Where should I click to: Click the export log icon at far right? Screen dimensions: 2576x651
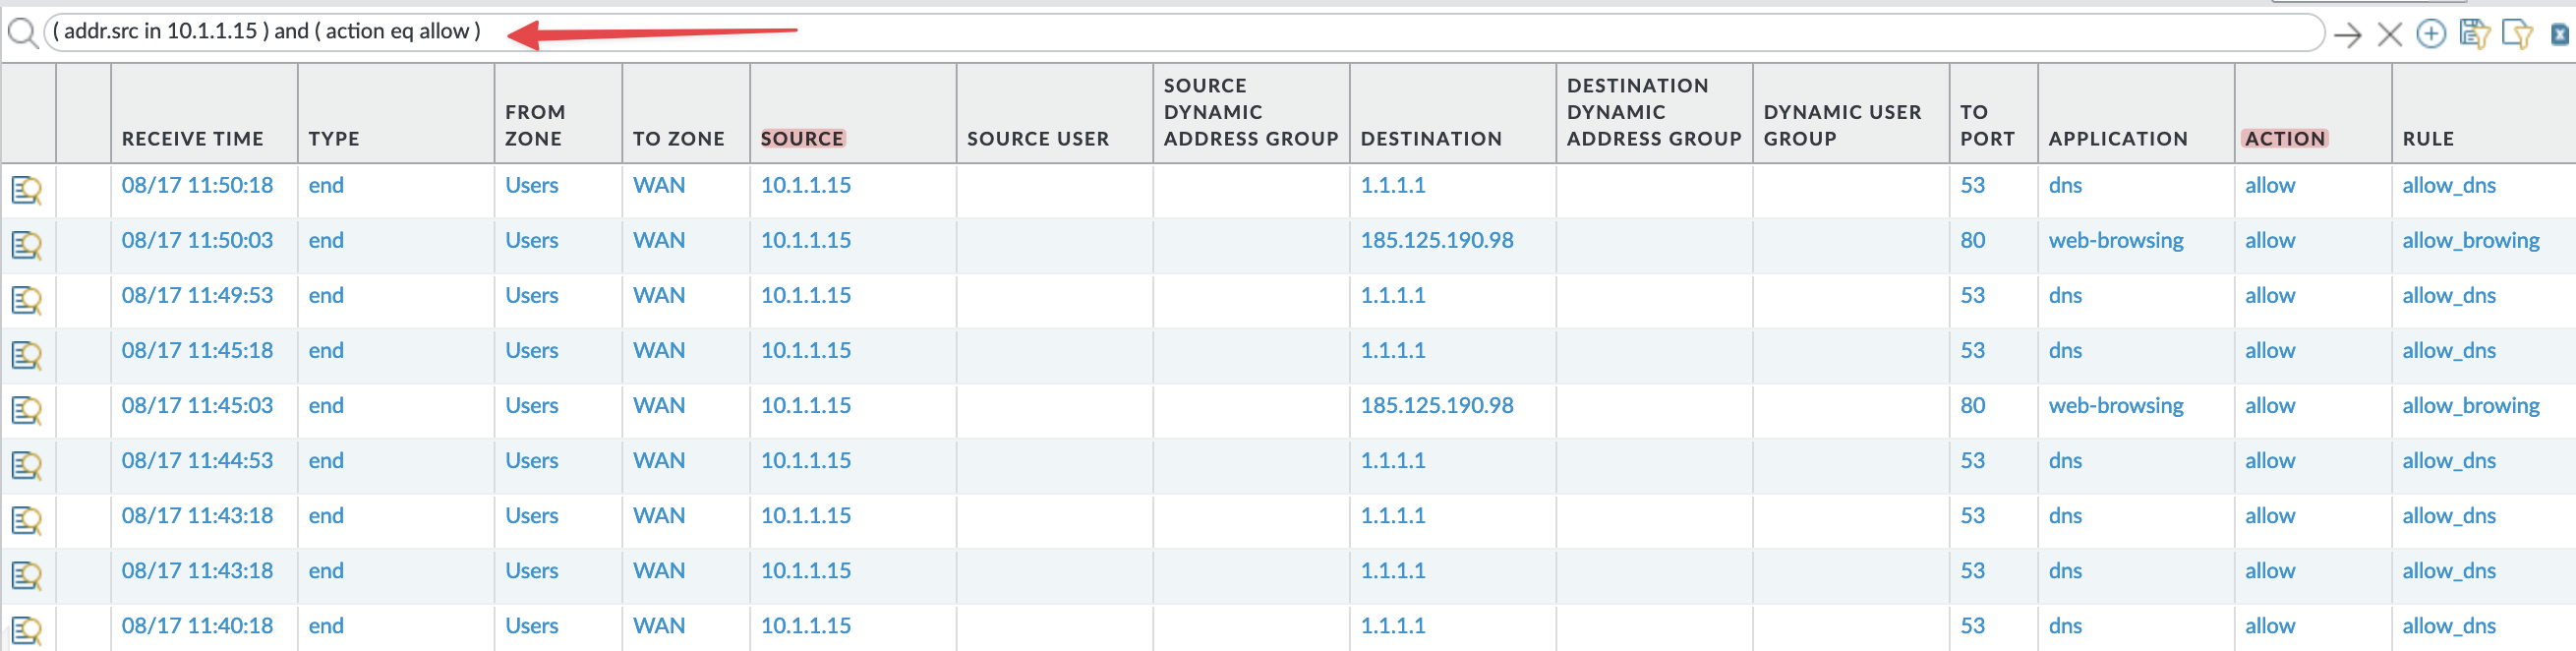coord(2560,34)
